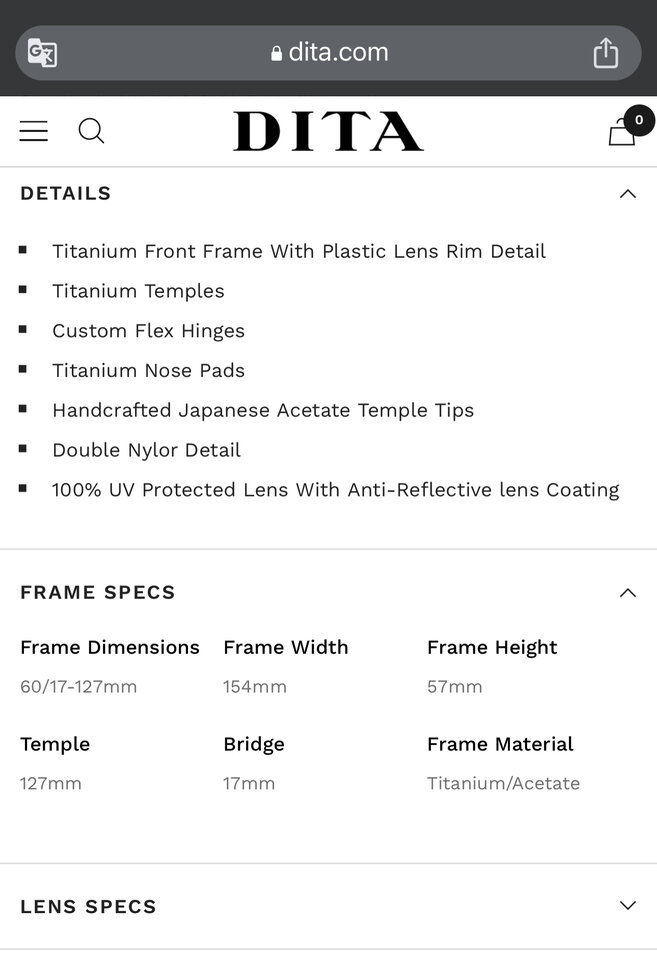Open the shopping bag cart icon

621,132
